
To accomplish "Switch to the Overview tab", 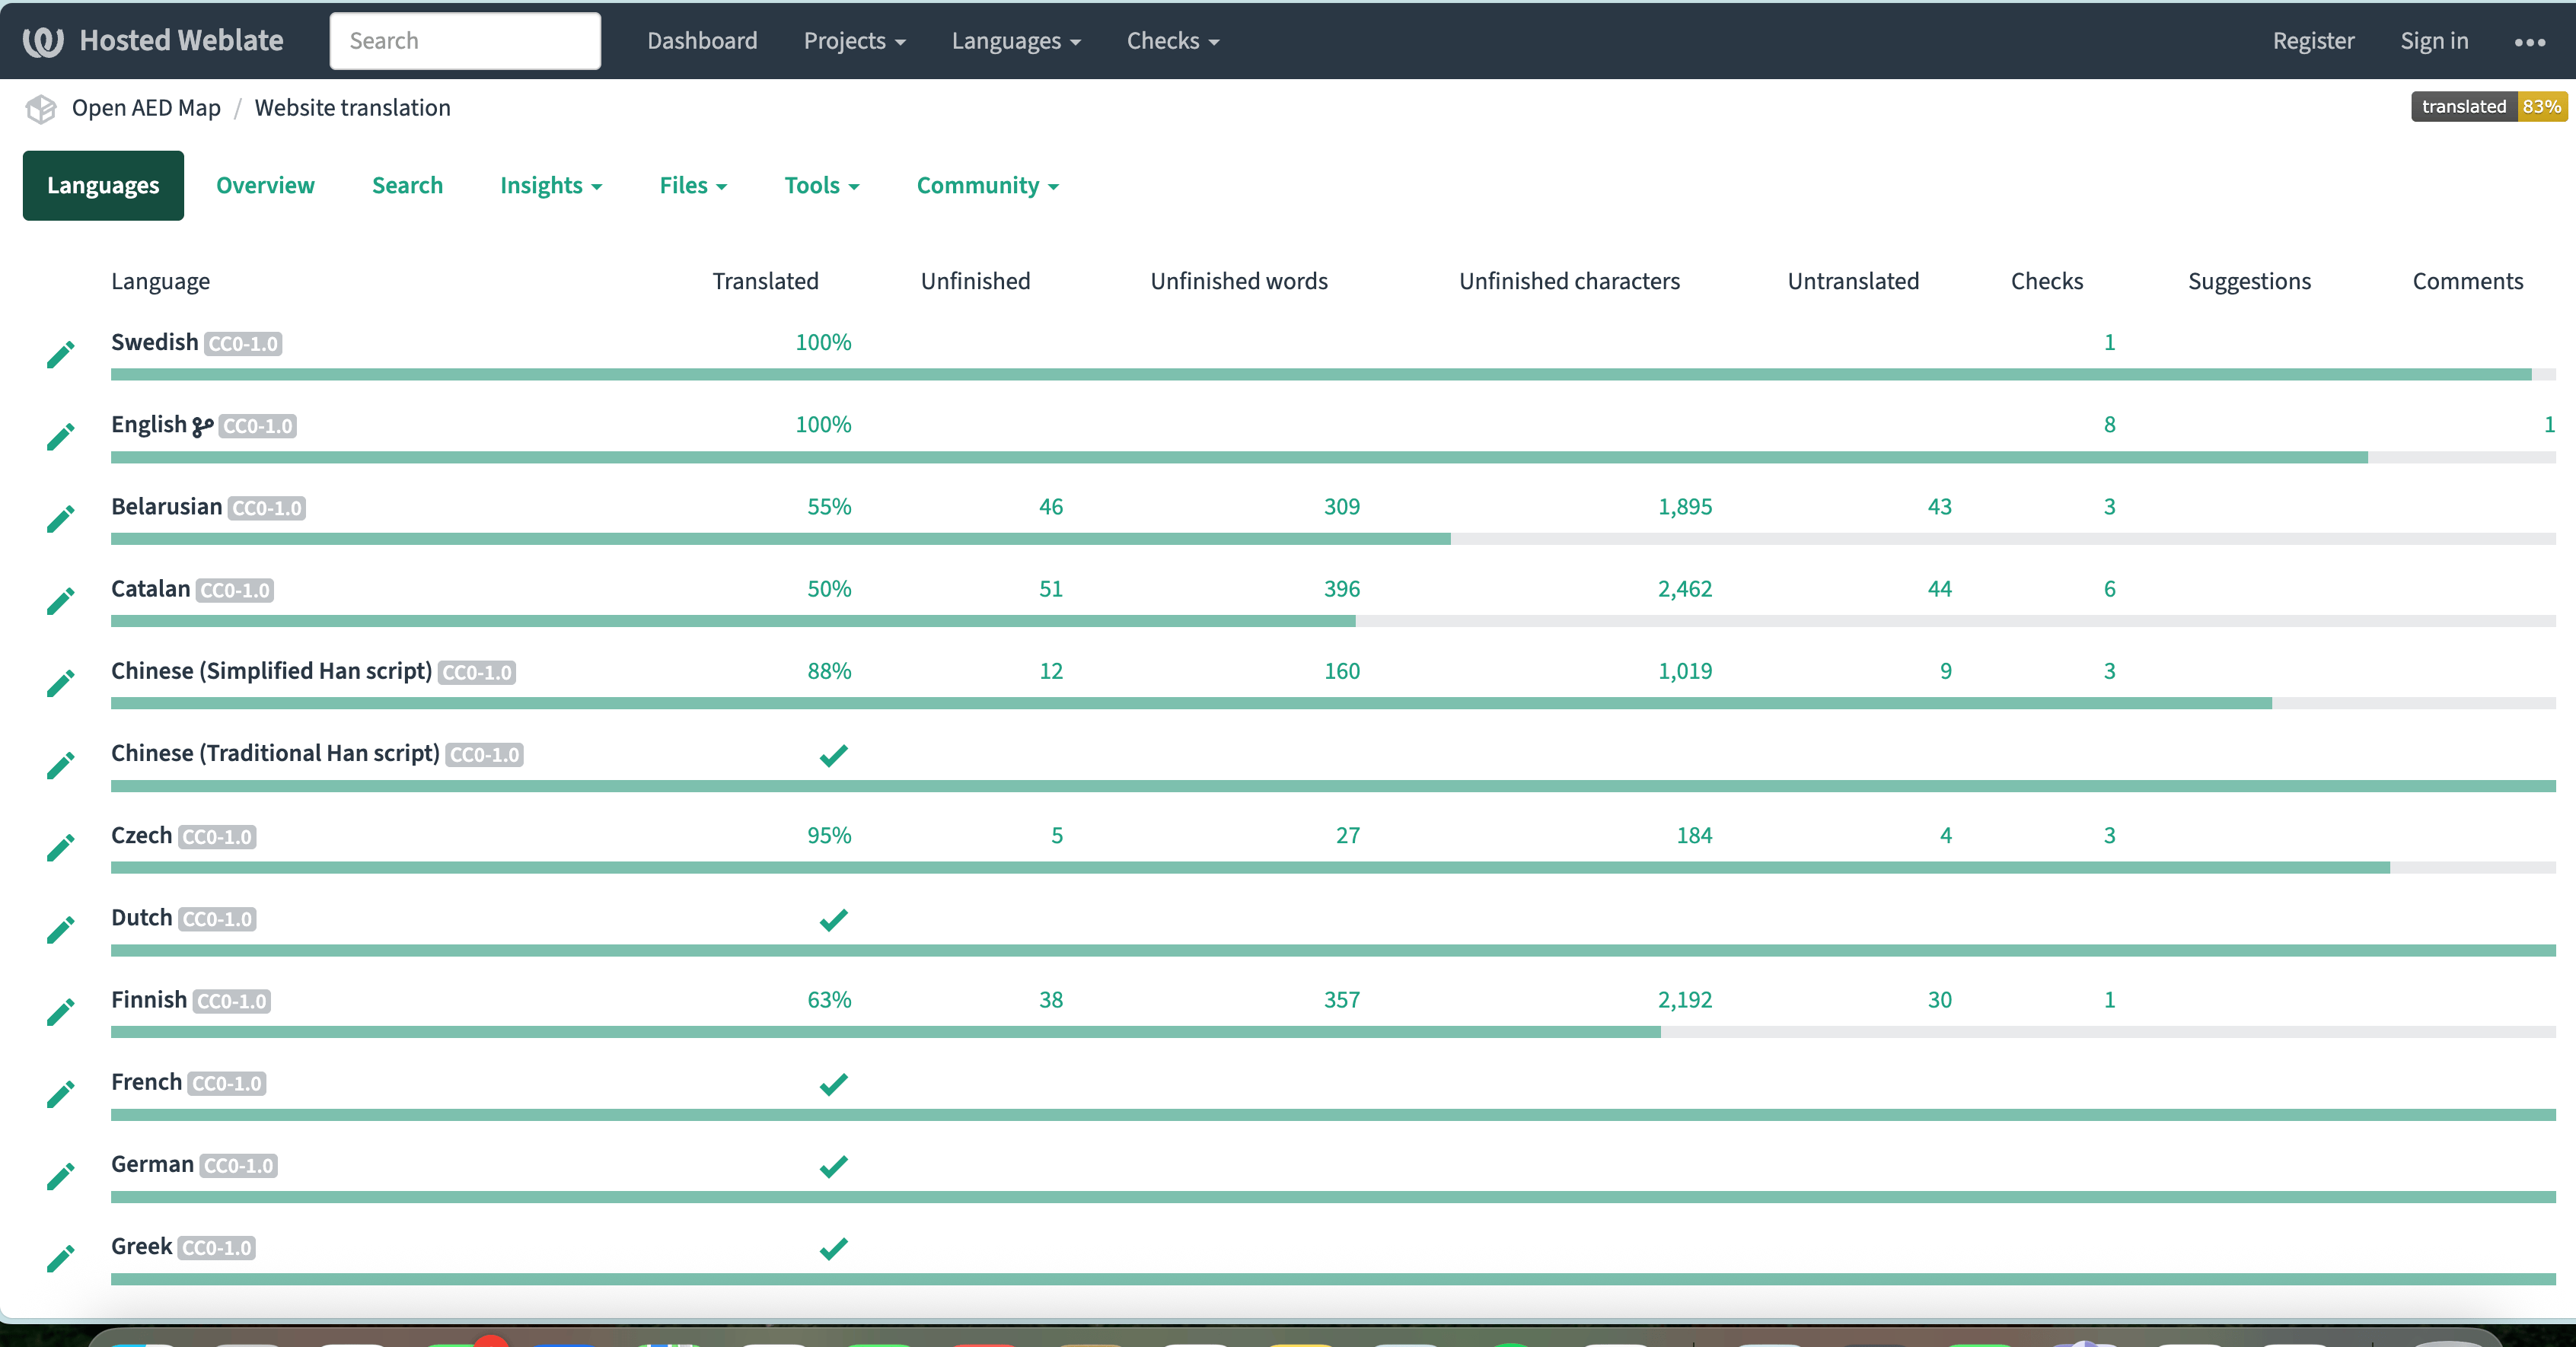I will tap(265, 186).
